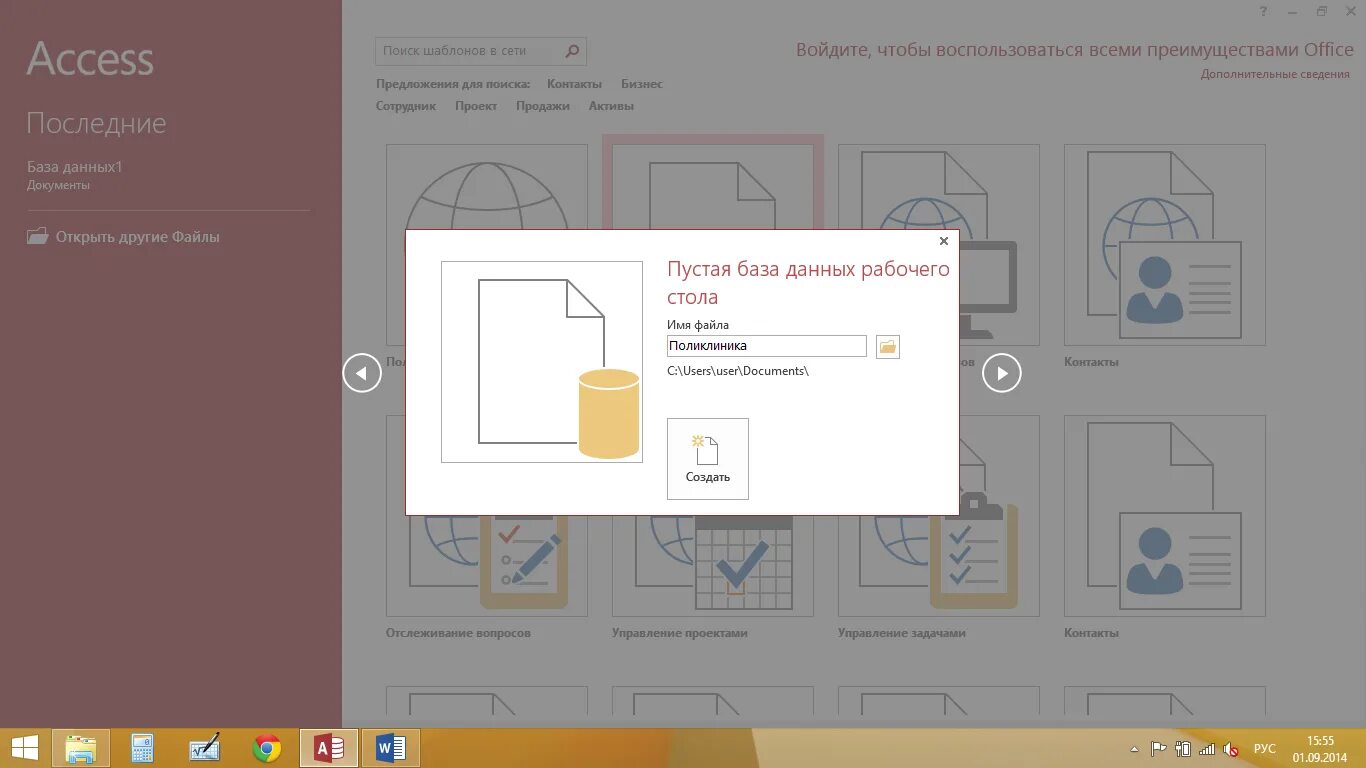Click the blank database preview image in the dialog
The width and height of the screenshot is (1366, 768).
[542, 362]
